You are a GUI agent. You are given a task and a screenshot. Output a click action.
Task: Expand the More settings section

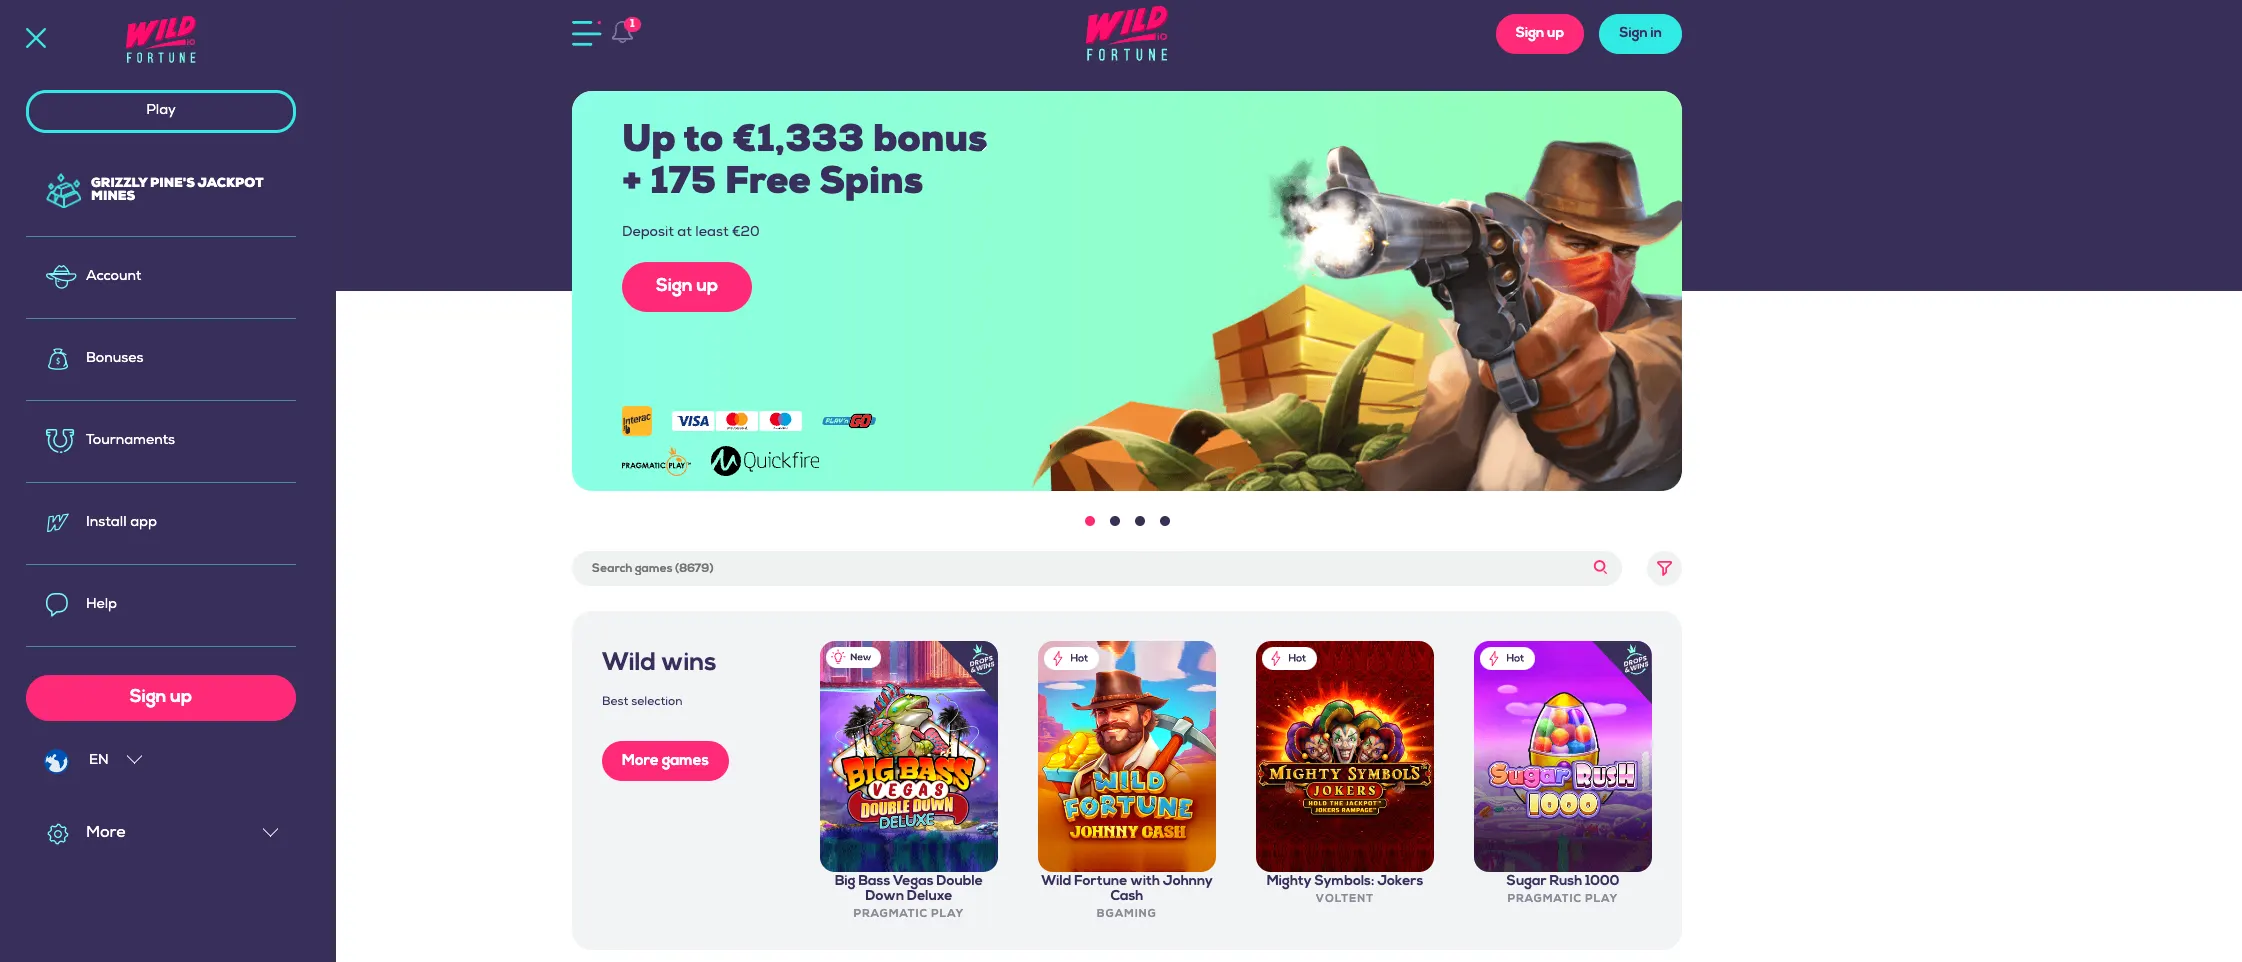pos(161,832)
